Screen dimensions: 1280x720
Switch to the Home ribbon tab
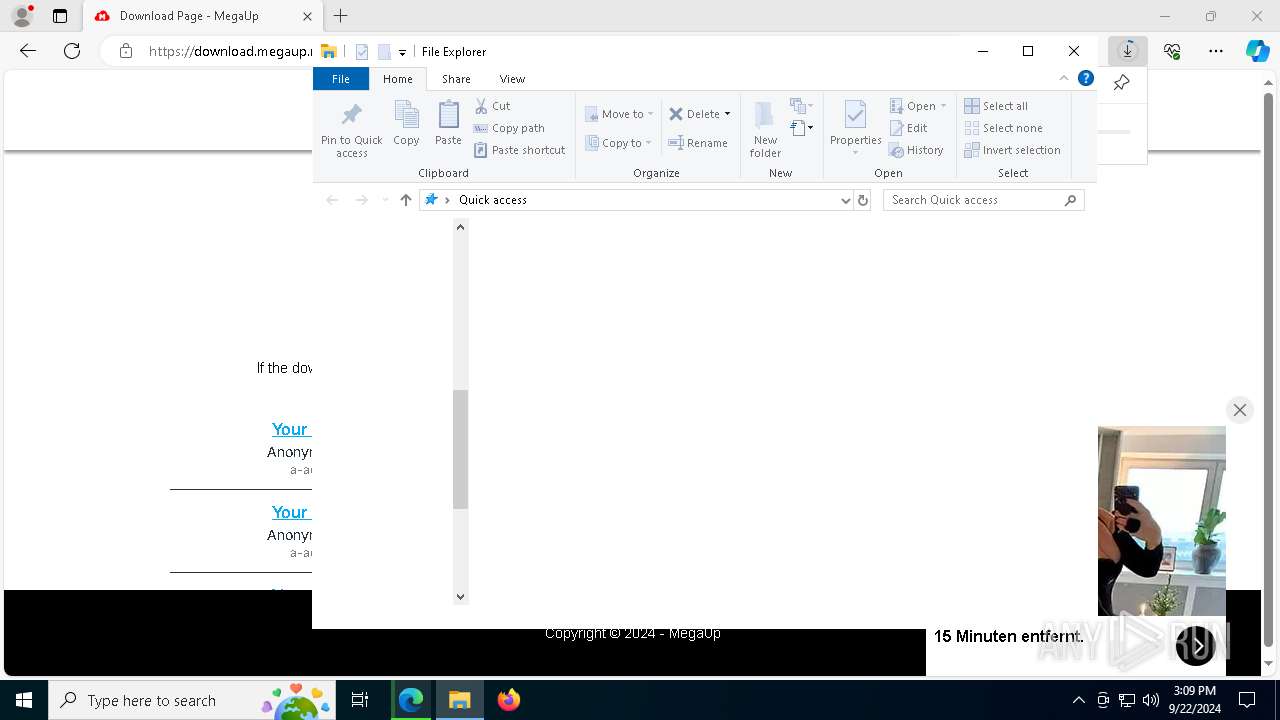(x=397, y=79)
